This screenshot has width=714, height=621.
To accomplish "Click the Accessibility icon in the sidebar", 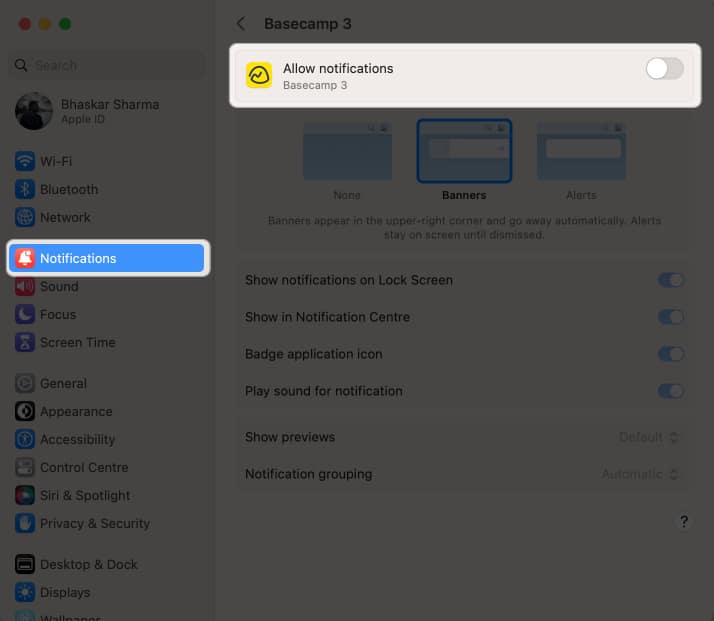I will pos(25,439).
